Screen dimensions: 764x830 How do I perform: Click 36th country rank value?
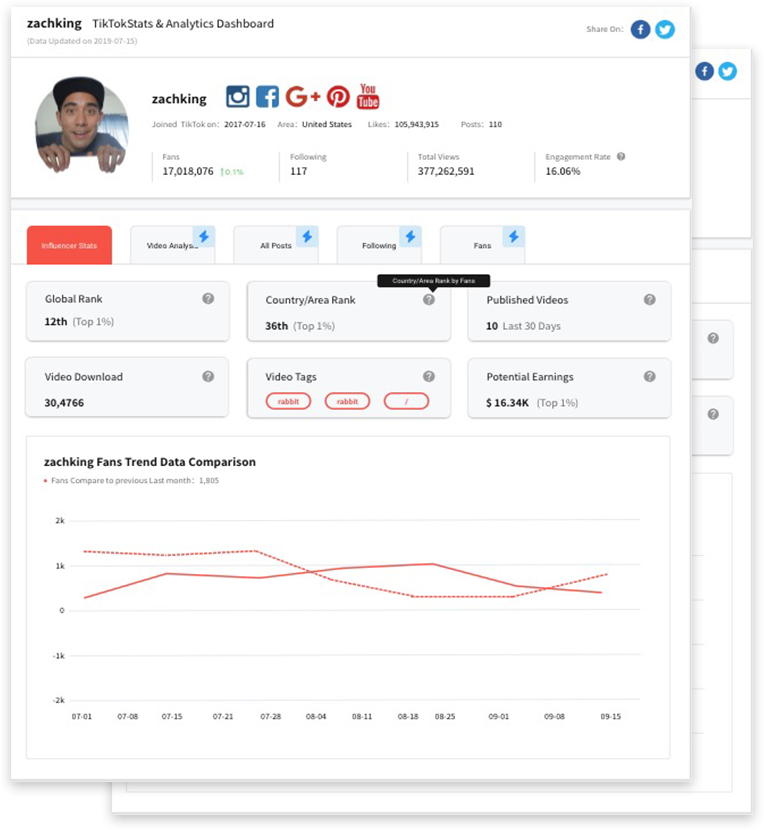click(276, 326)
